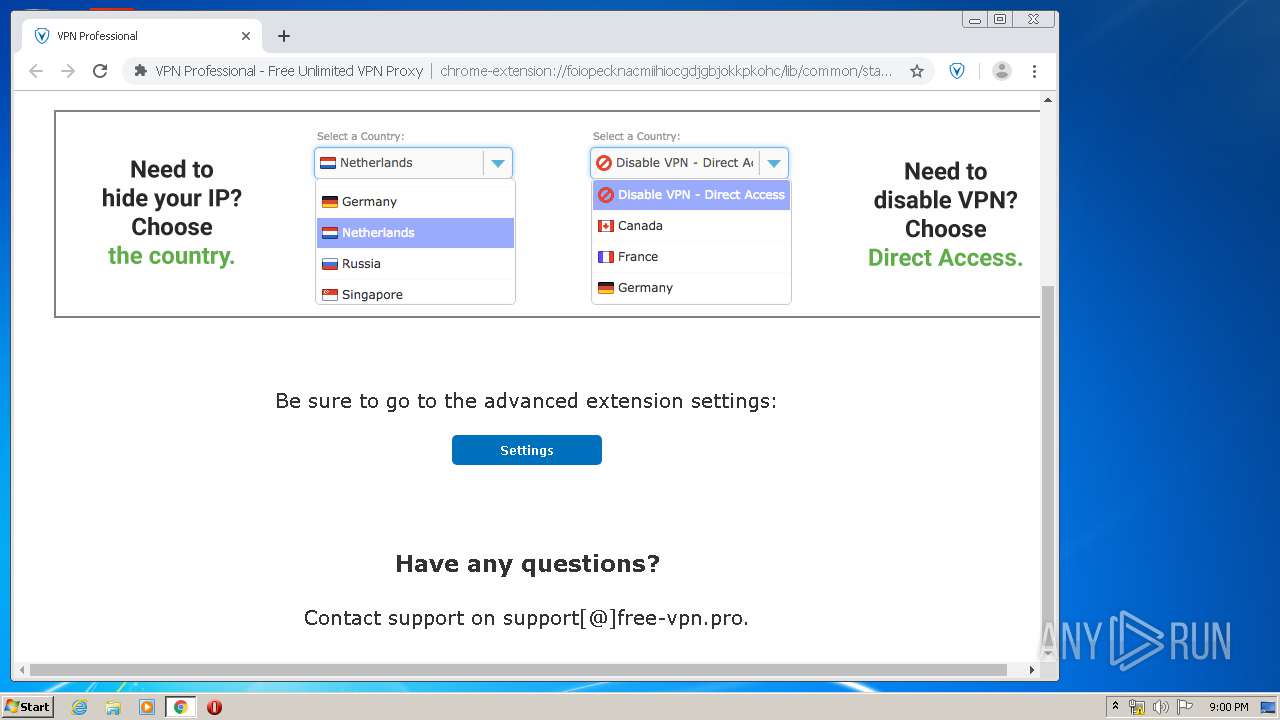
Task: Select the VPN Professional tab
Action: point(143,36)
